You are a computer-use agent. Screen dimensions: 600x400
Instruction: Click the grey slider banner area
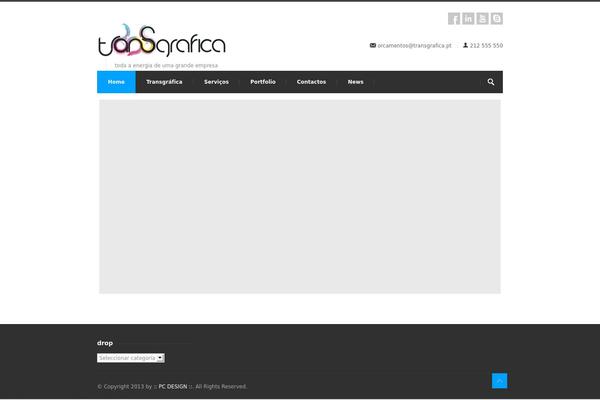coord(300,197)
